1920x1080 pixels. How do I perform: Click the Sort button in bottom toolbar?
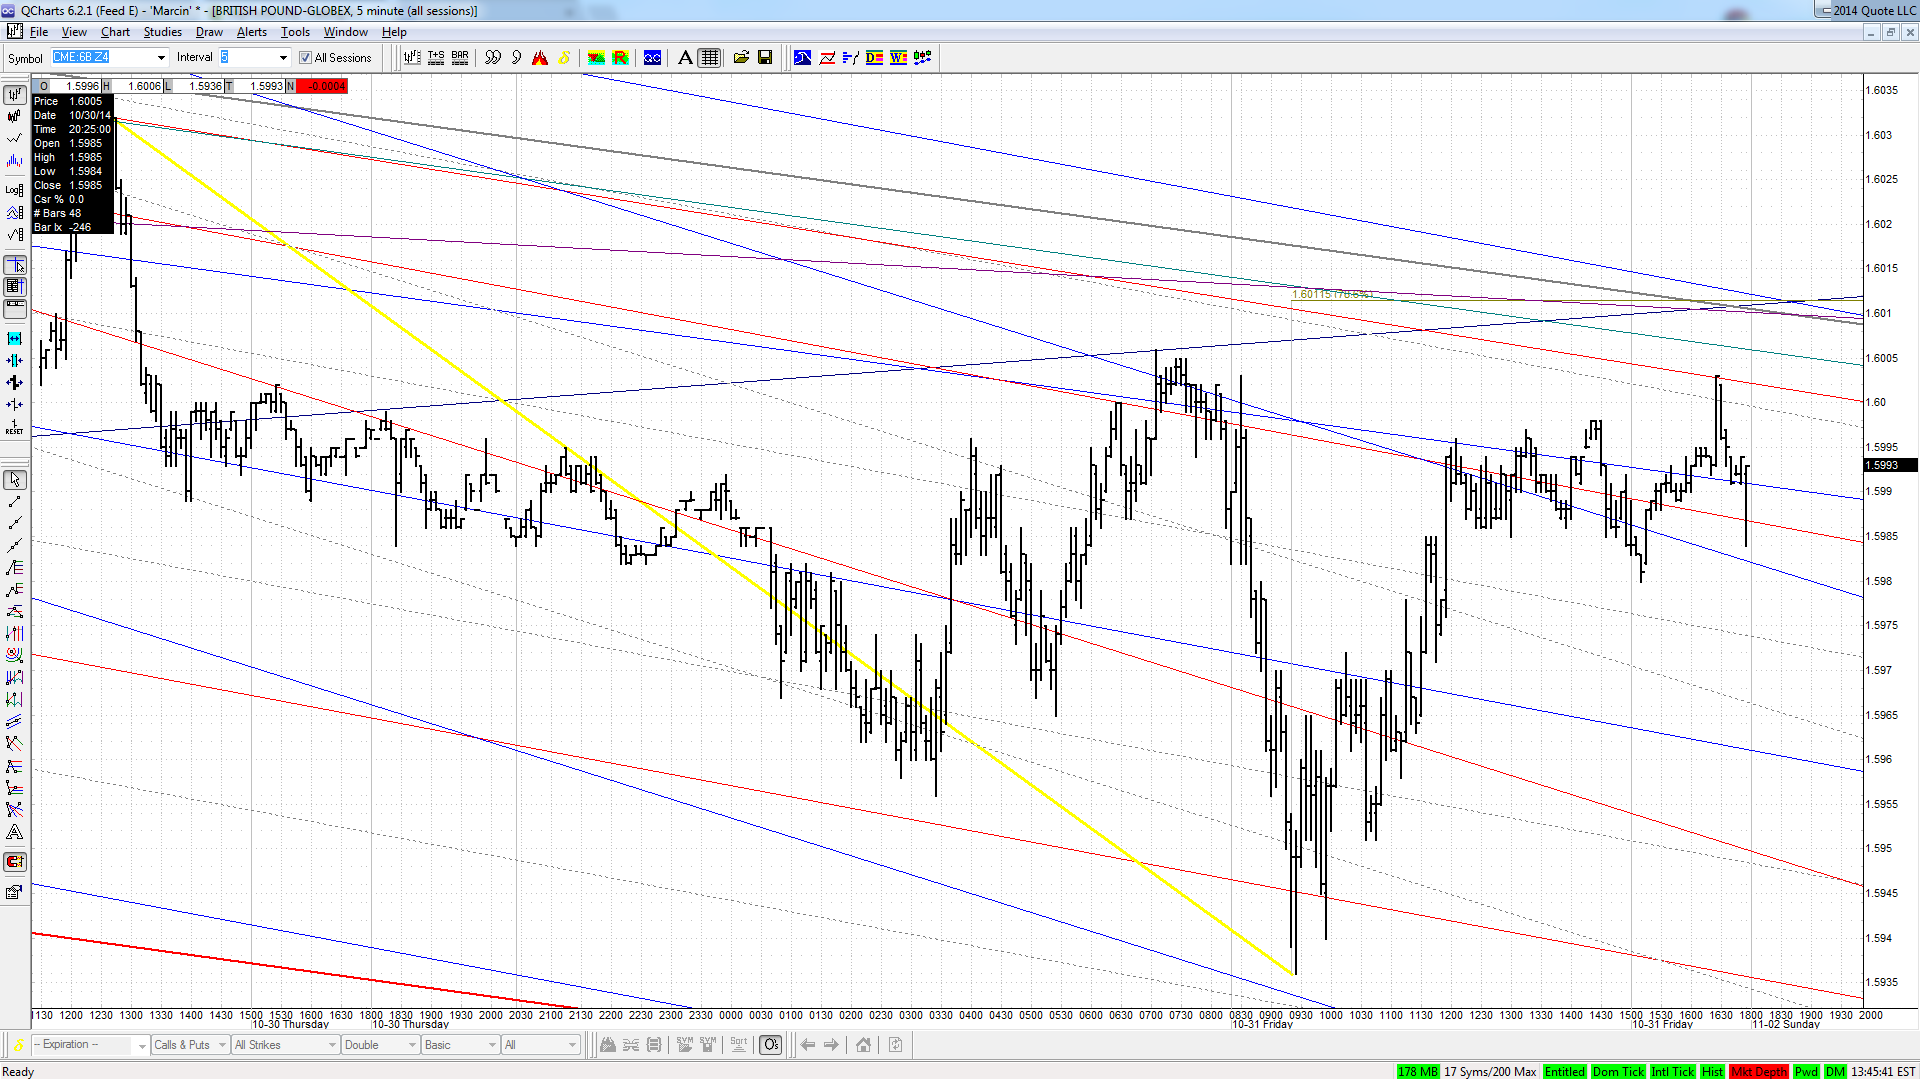(739, 1045)
